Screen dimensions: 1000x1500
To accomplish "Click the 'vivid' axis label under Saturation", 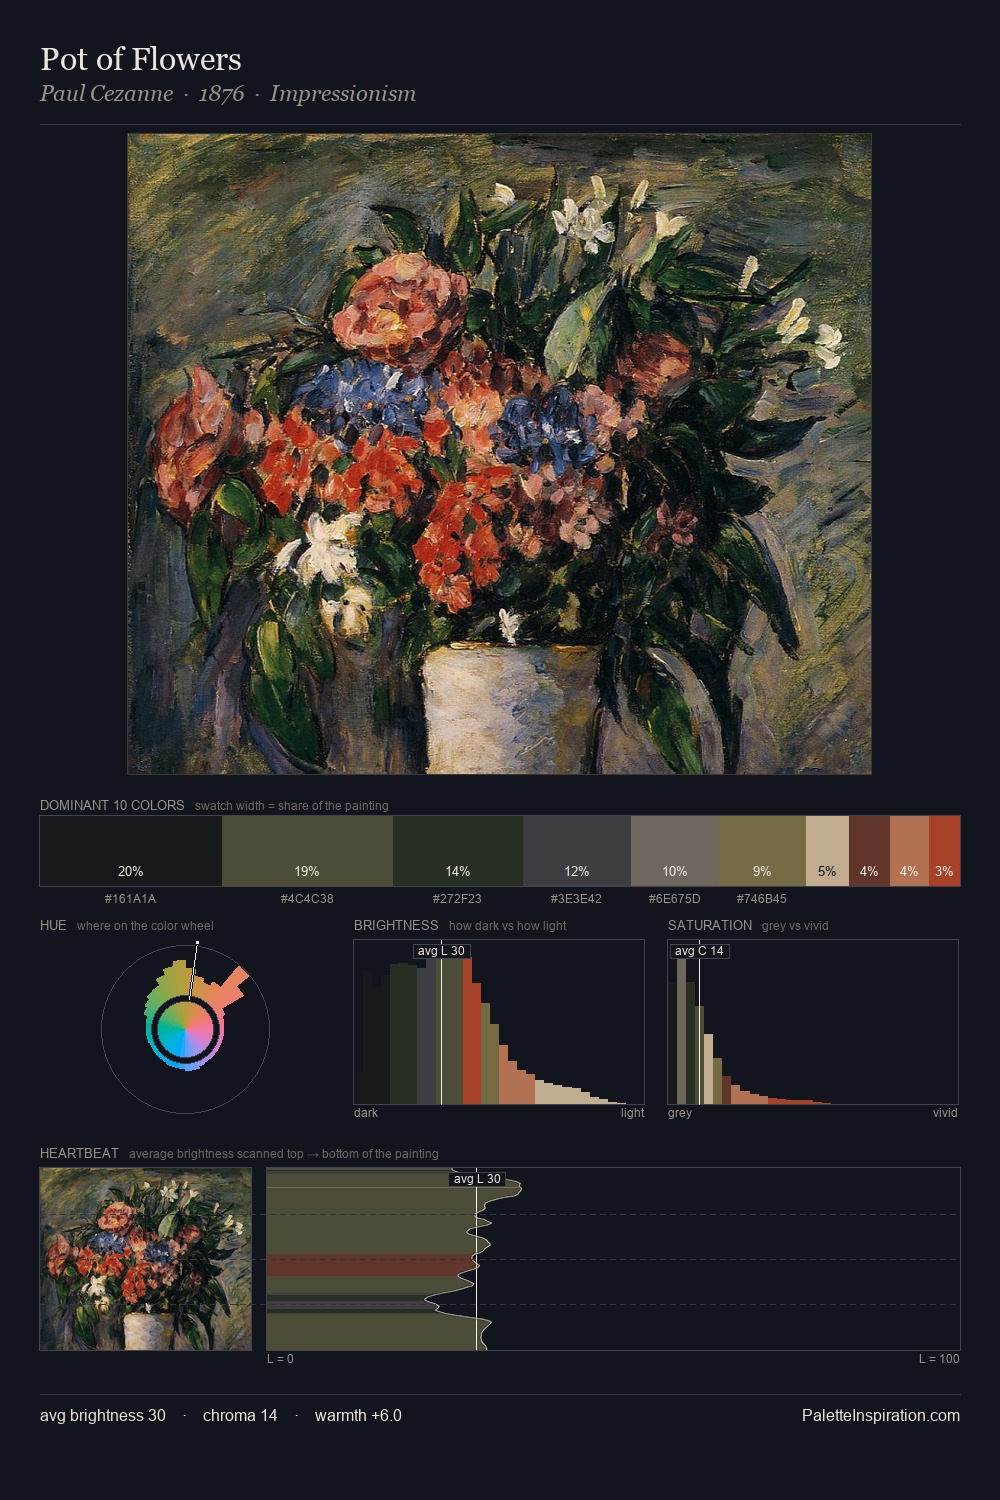I will (945, 1112).
